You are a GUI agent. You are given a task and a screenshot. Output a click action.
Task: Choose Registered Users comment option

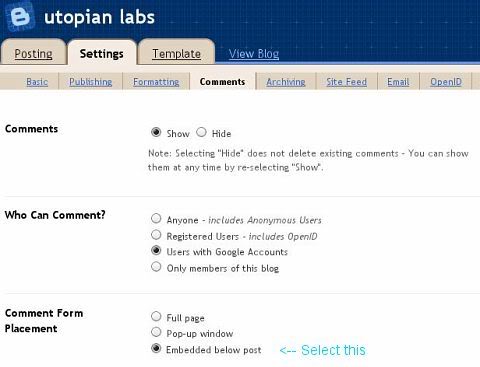pyautogui.click(x=156, y=235)
